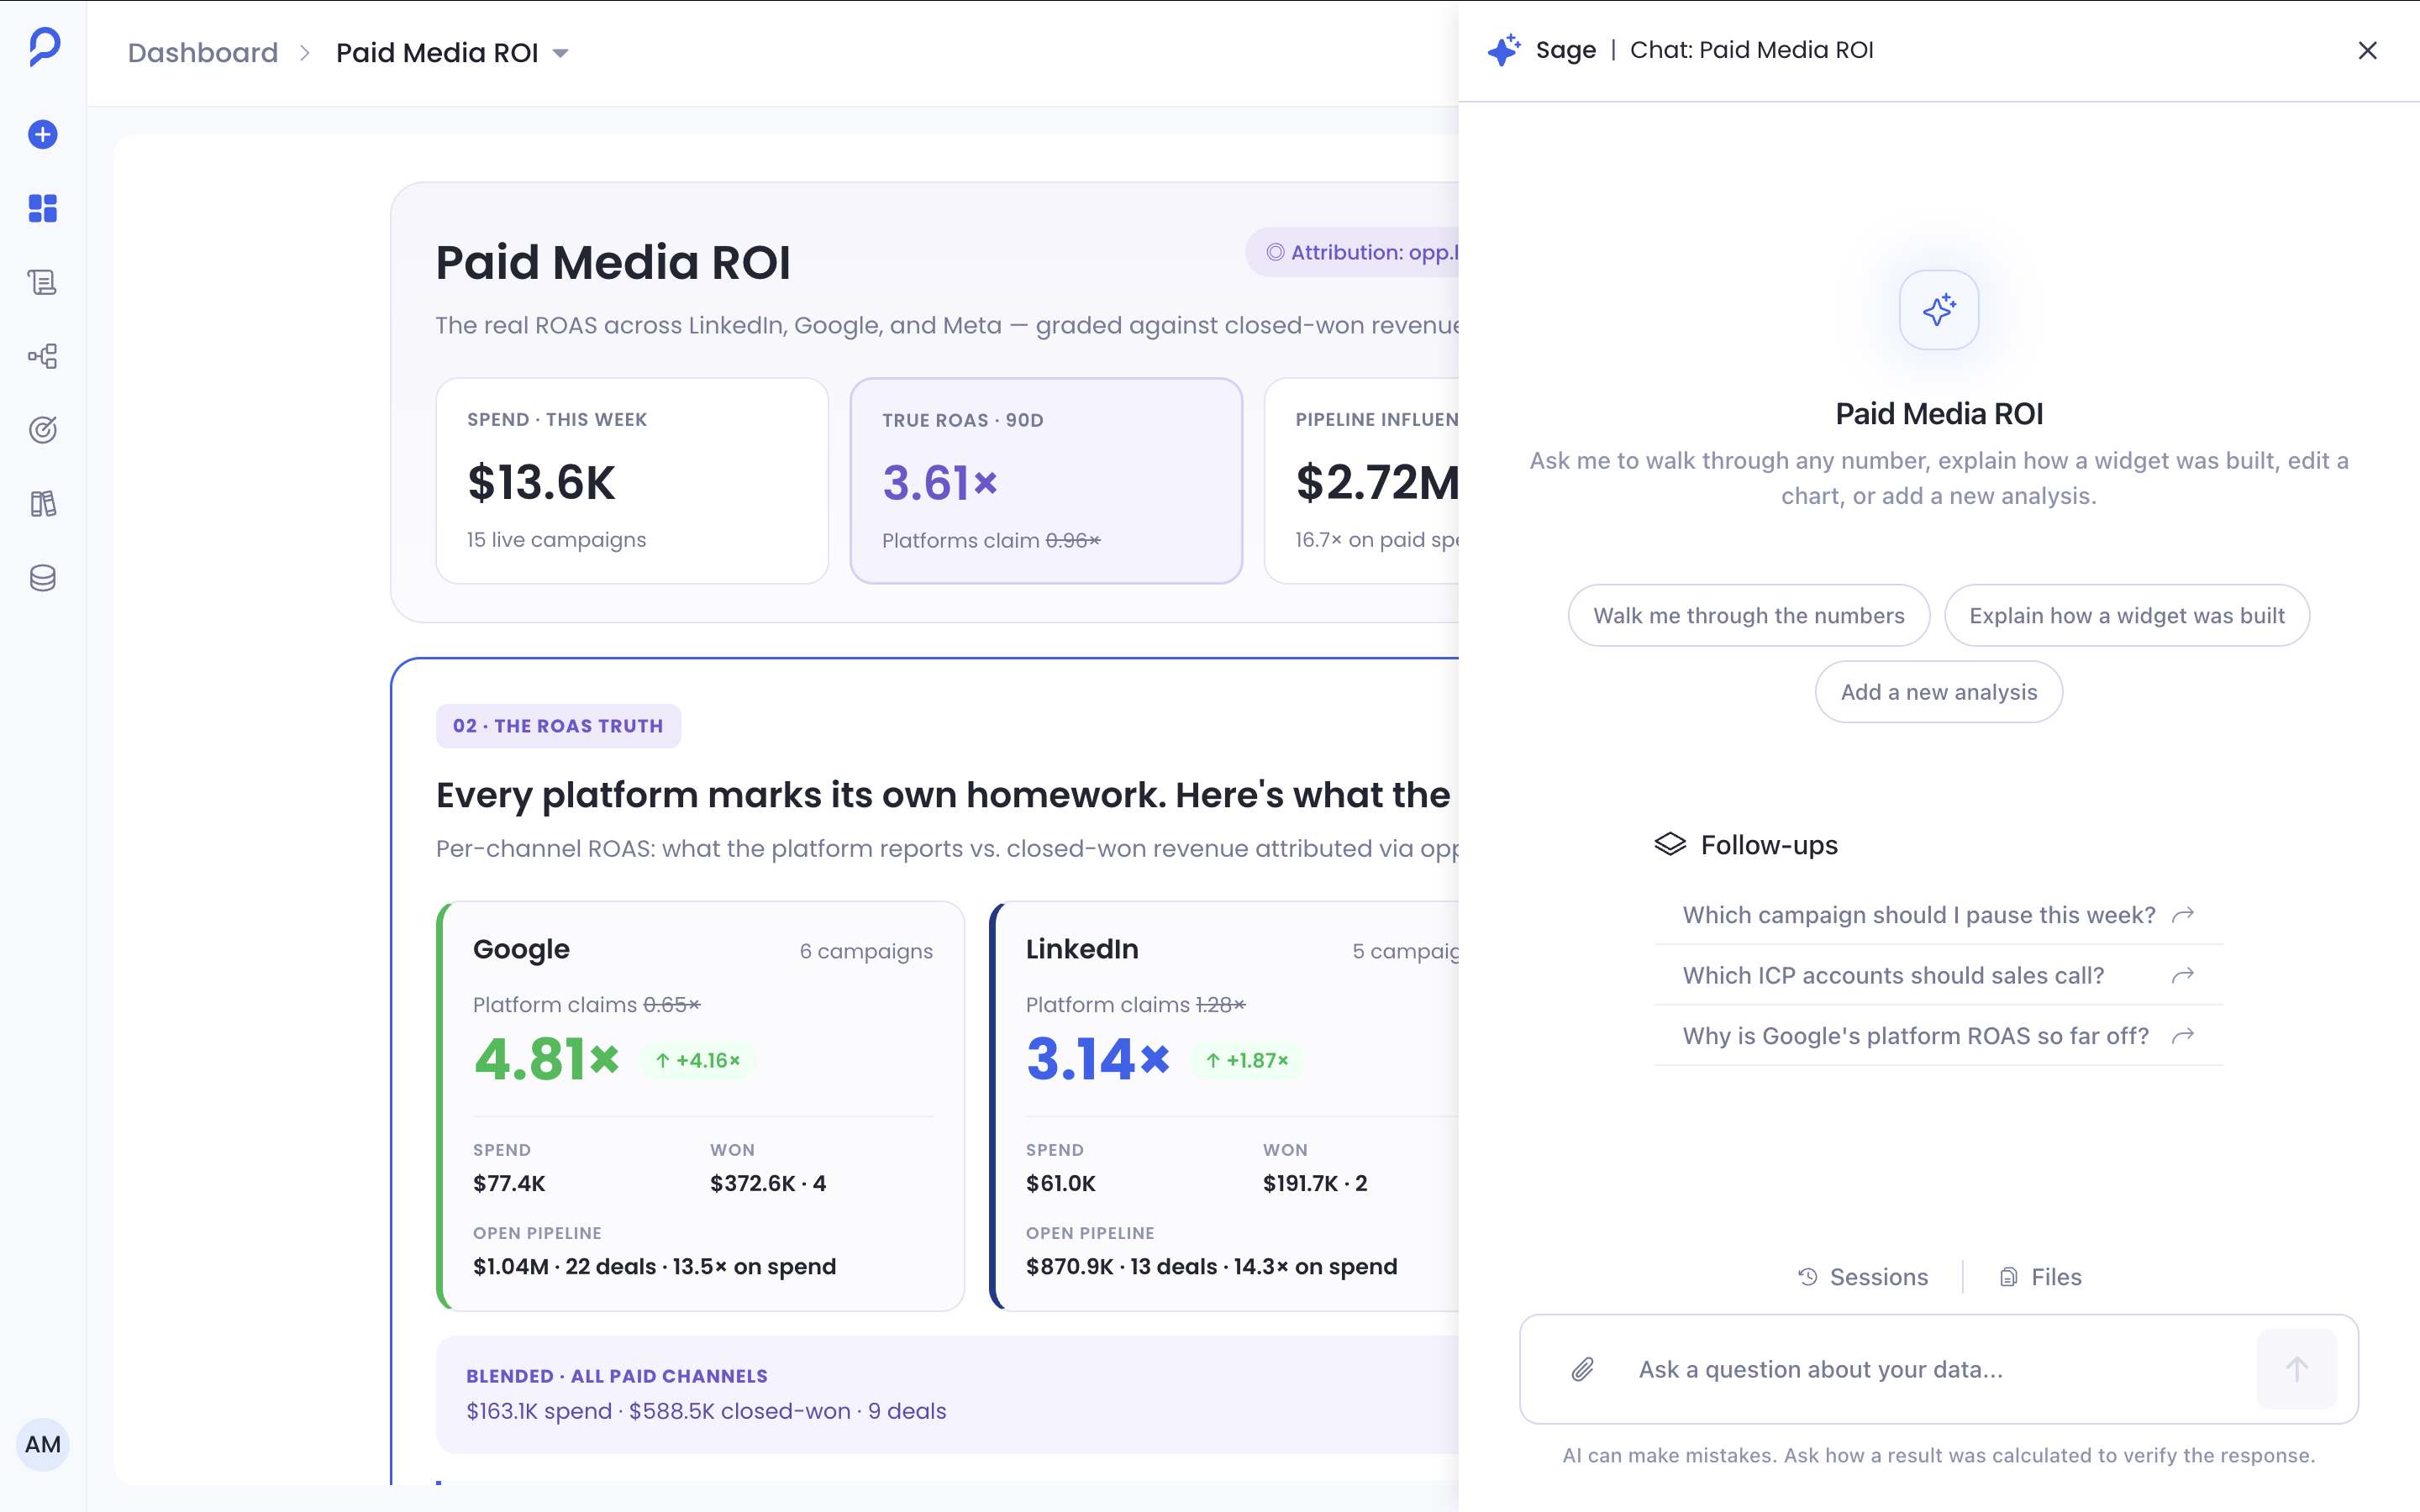The image size is (2420, 1512).
Task: Click the True ROAS 90D card
Action: tap(1046, 481)
